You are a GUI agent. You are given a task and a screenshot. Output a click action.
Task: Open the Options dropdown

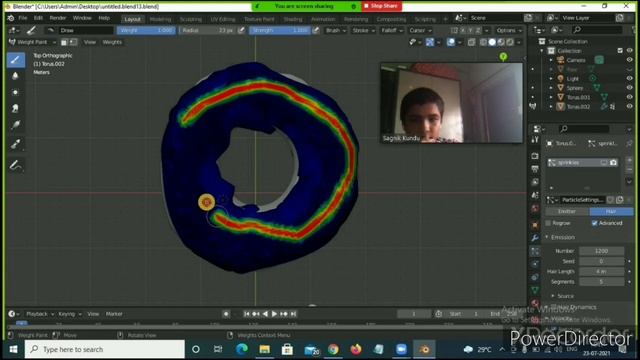509,31
